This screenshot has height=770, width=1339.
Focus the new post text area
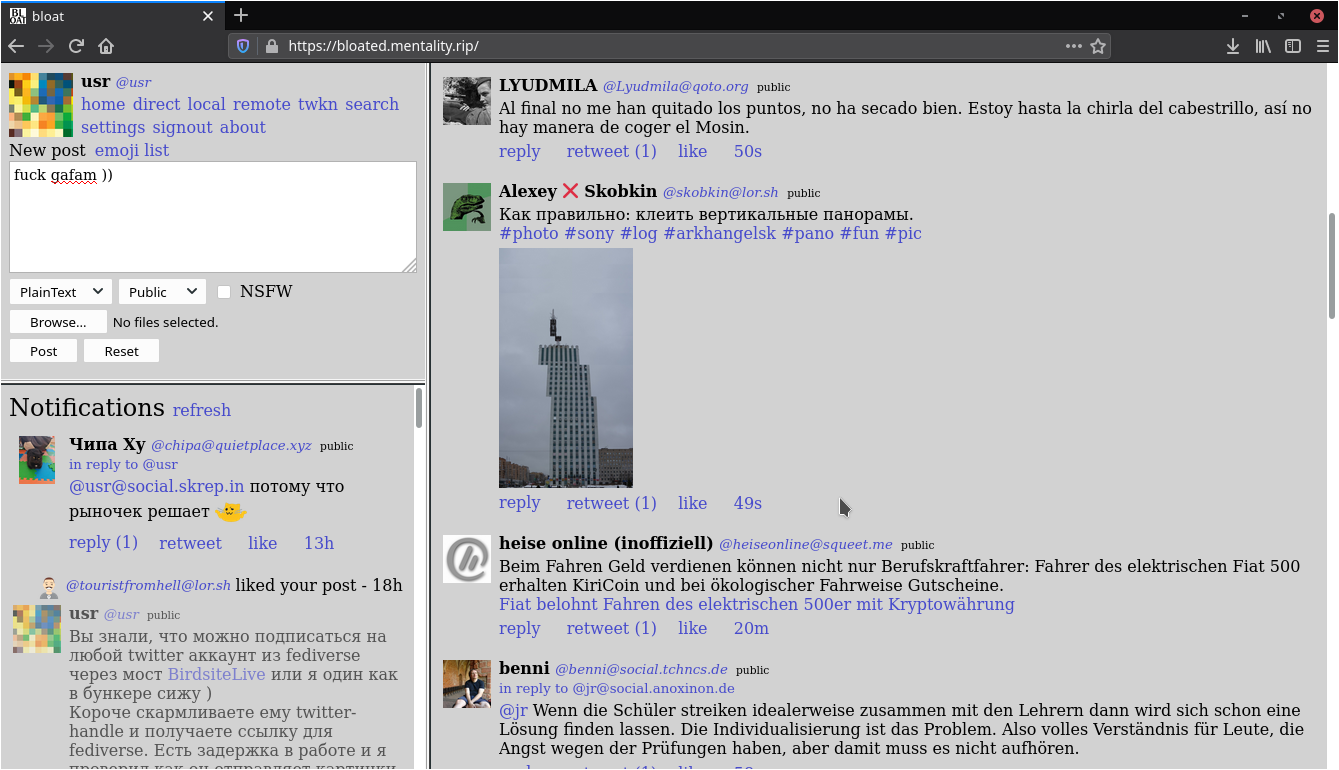tap(213, 217)
